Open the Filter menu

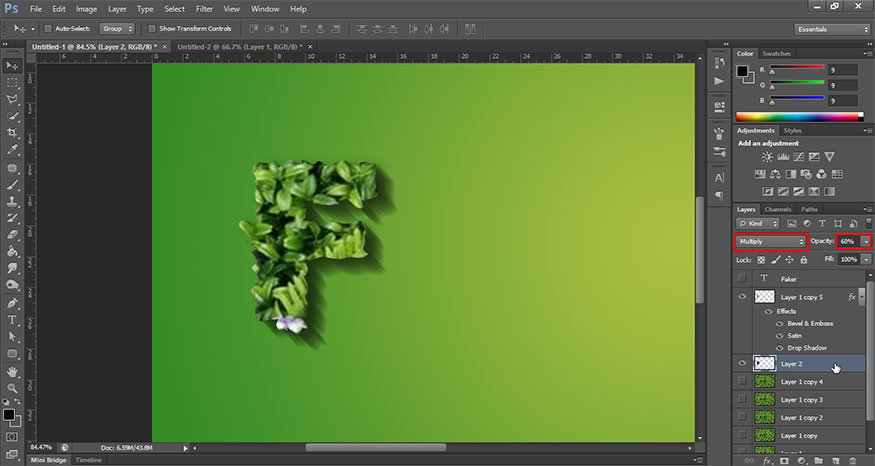tap(204, 8)
